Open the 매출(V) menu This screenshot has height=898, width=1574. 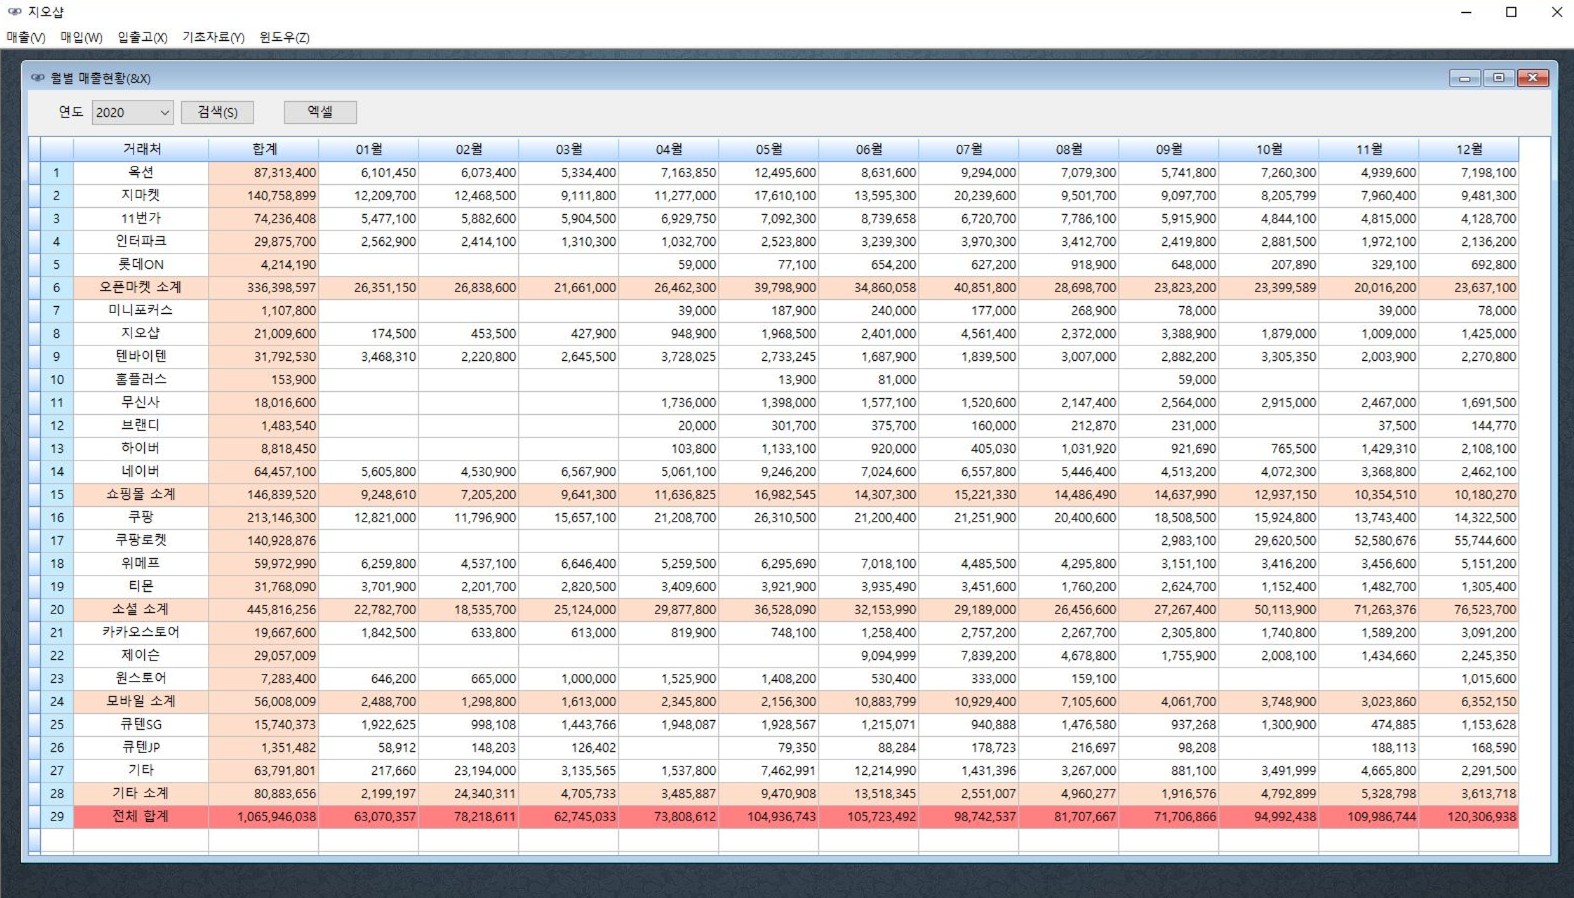26,37
